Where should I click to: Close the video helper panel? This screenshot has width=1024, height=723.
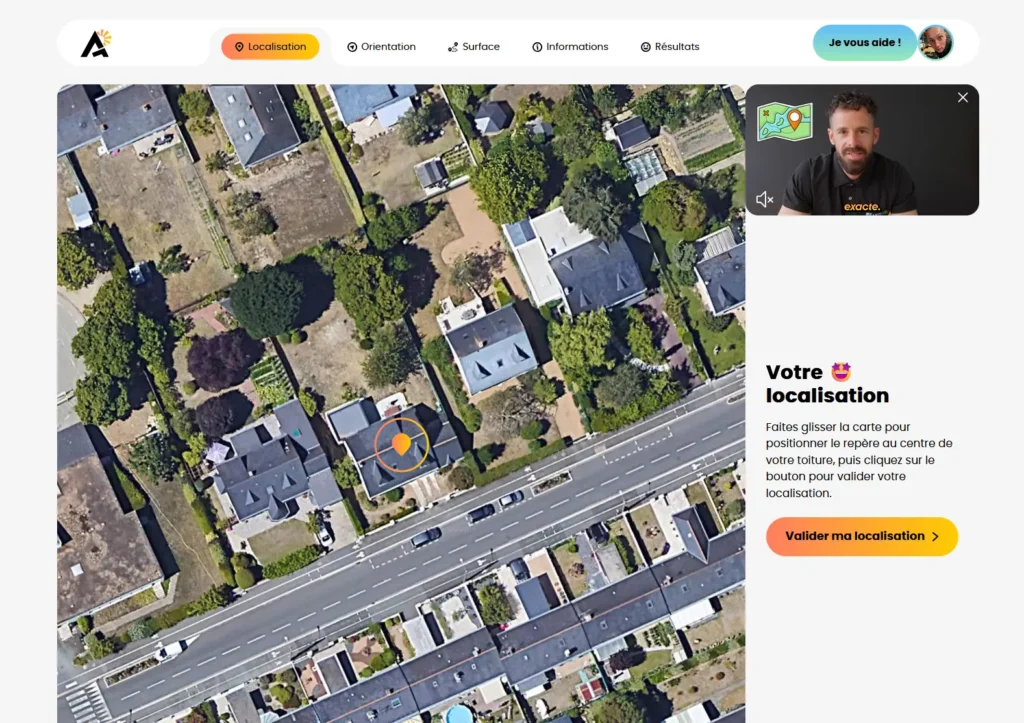click(963, 97)
